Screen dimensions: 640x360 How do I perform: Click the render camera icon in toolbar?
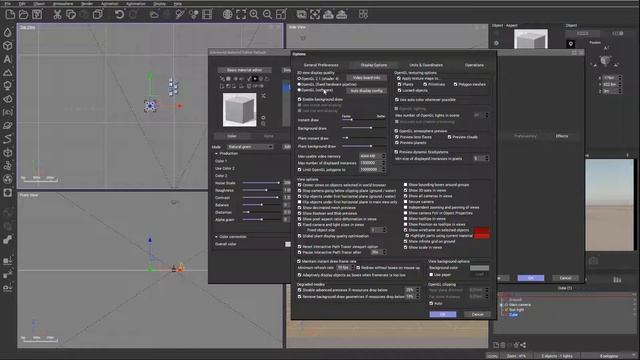click(x=301, y=15)
